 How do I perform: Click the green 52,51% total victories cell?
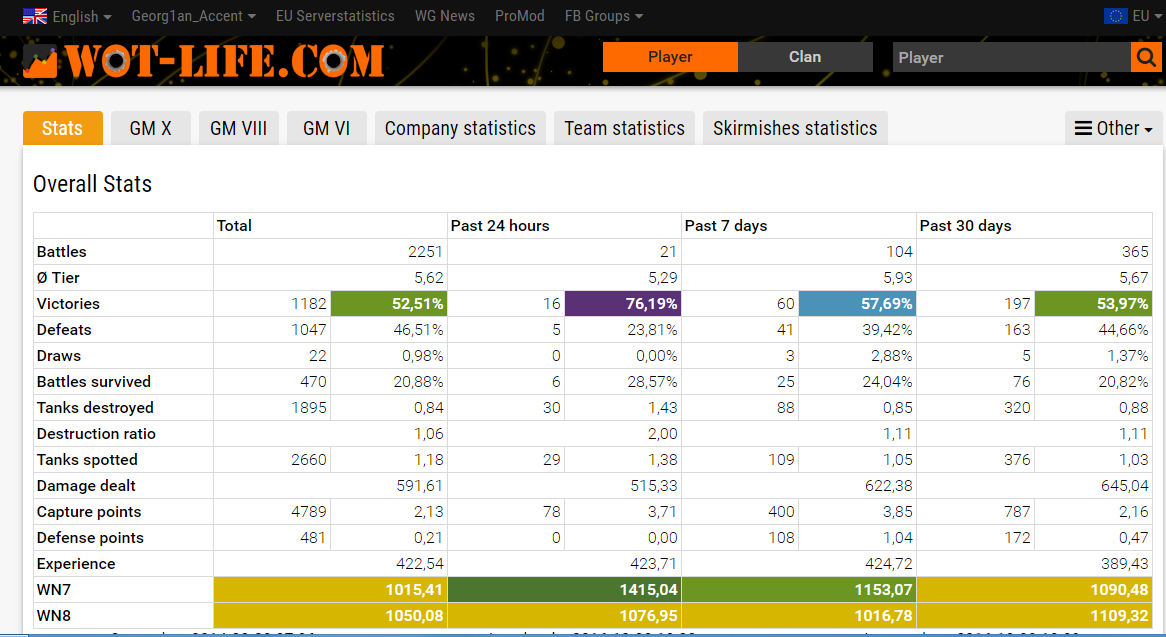pos(389,304)
